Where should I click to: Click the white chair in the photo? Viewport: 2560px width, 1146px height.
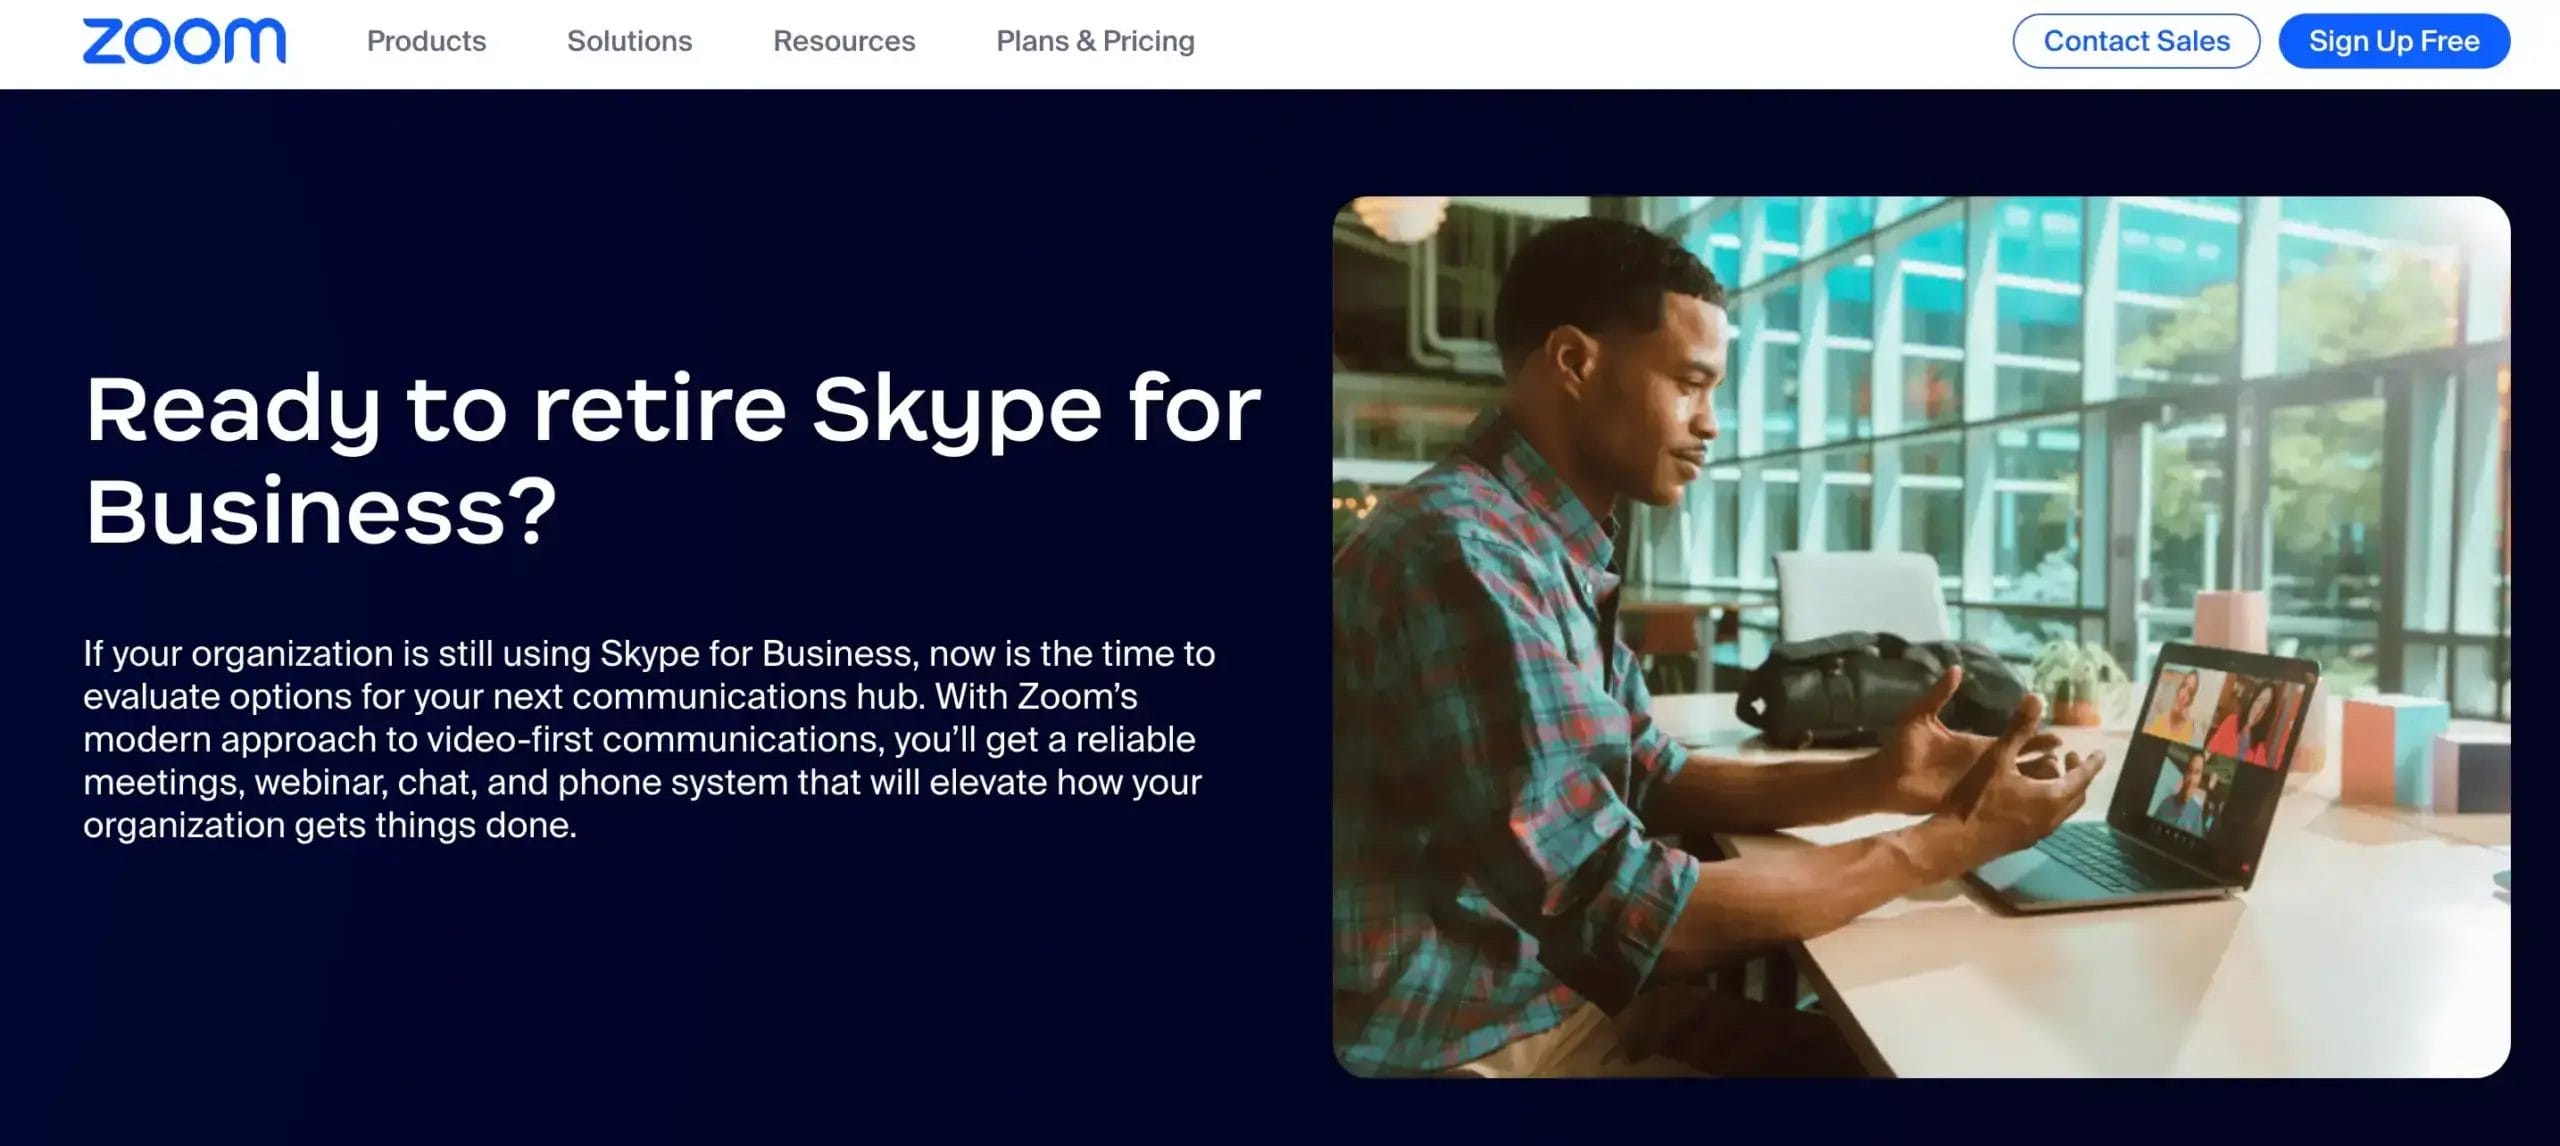(1862, 595)
